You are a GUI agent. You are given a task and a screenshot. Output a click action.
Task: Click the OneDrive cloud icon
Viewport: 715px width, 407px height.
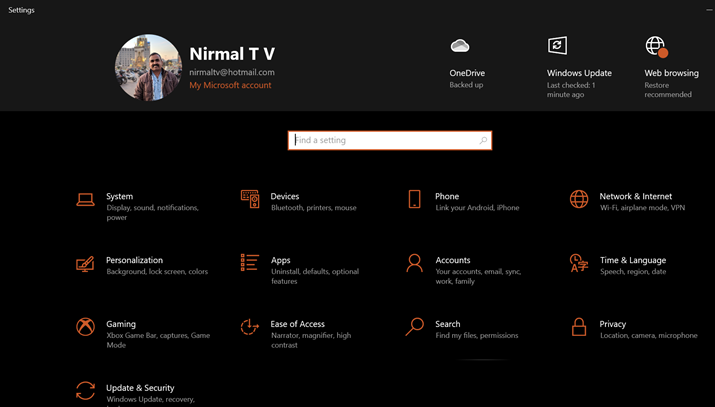point(460,46)
